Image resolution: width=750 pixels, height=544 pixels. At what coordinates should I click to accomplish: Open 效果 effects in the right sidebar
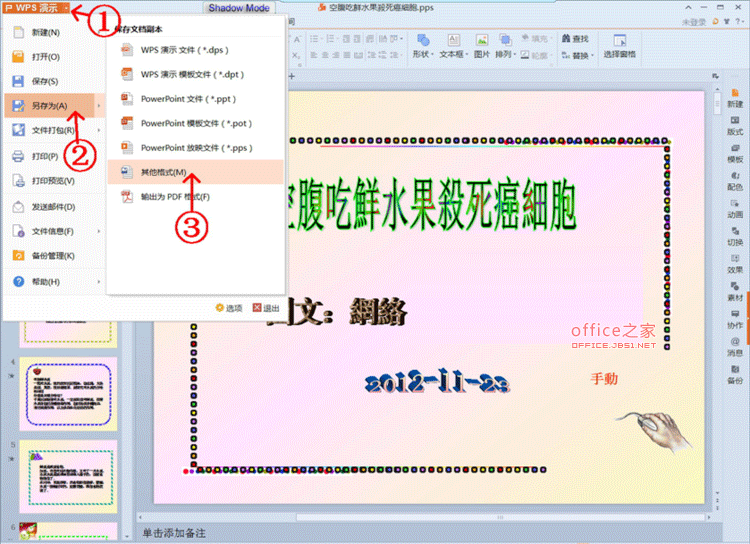[x=735, y=264]
